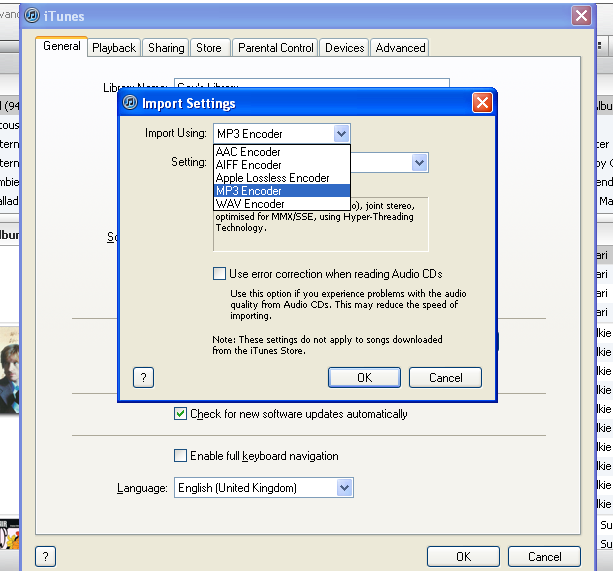Switch to the Playback tab

click(x=114, y=48)
